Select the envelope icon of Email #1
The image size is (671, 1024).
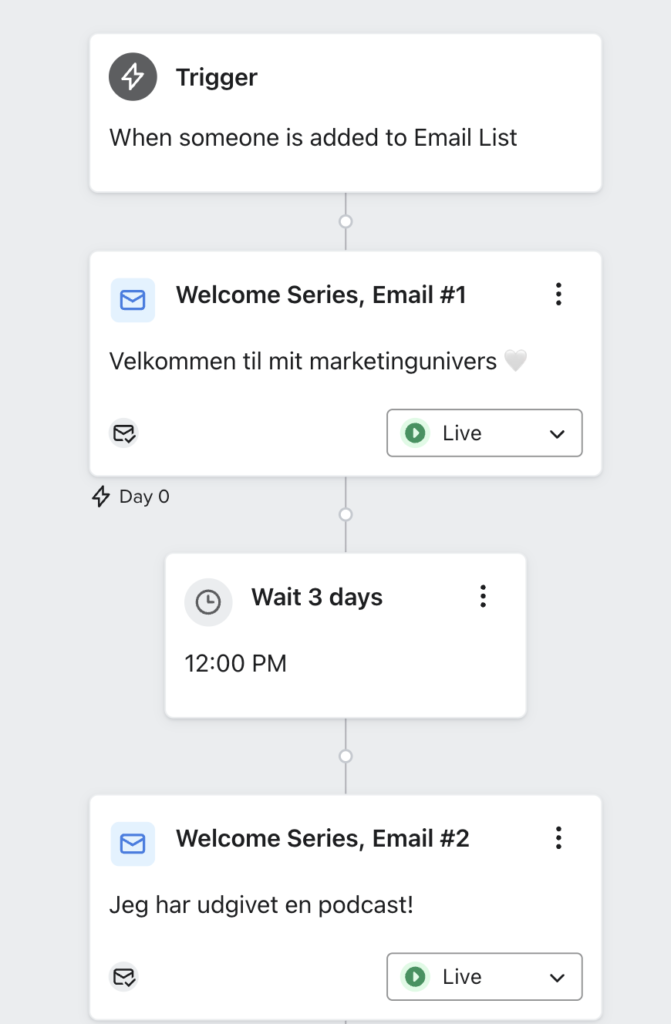(x=133, y=300)
